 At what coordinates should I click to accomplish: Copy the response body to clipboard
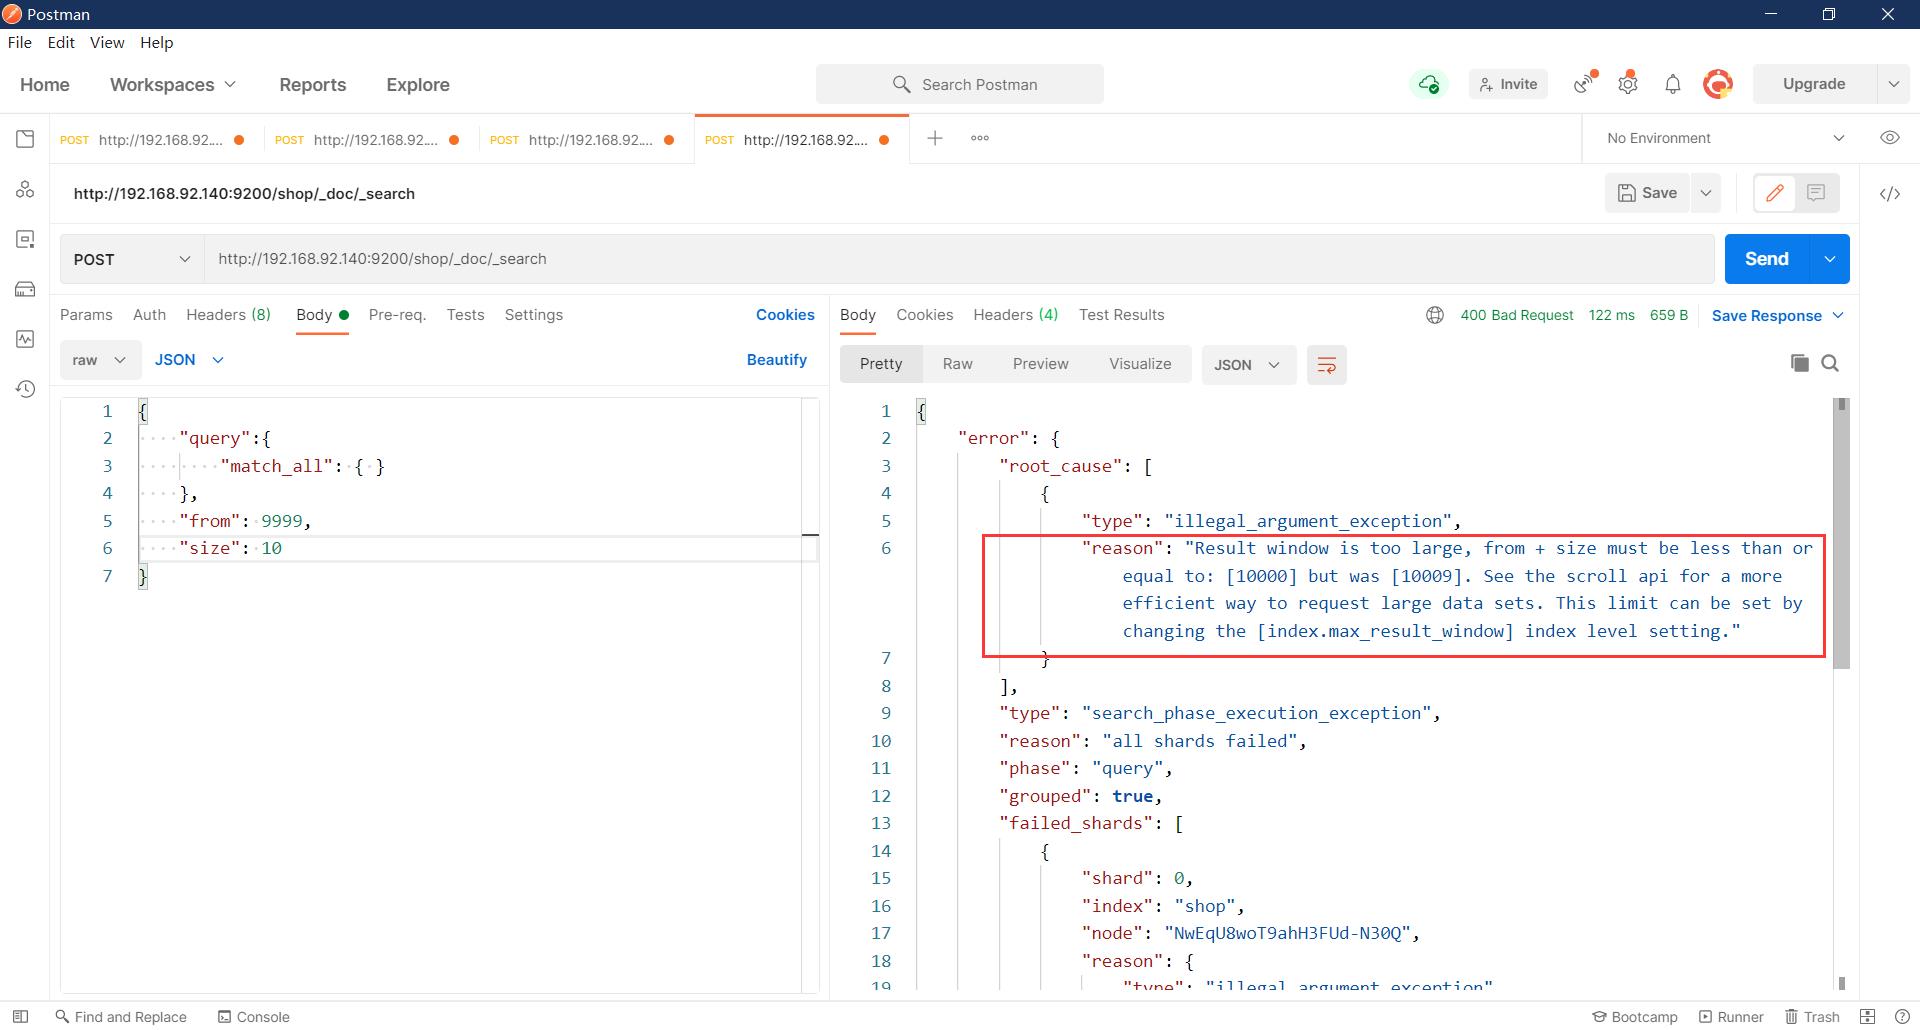pyautogui.click(x=1799, y=363)
